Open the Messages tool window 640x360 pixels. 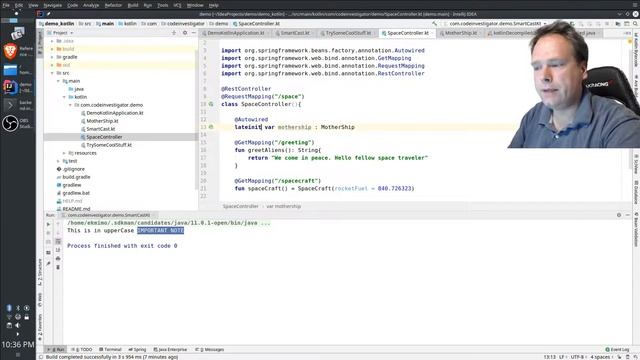tap(210, 349)
